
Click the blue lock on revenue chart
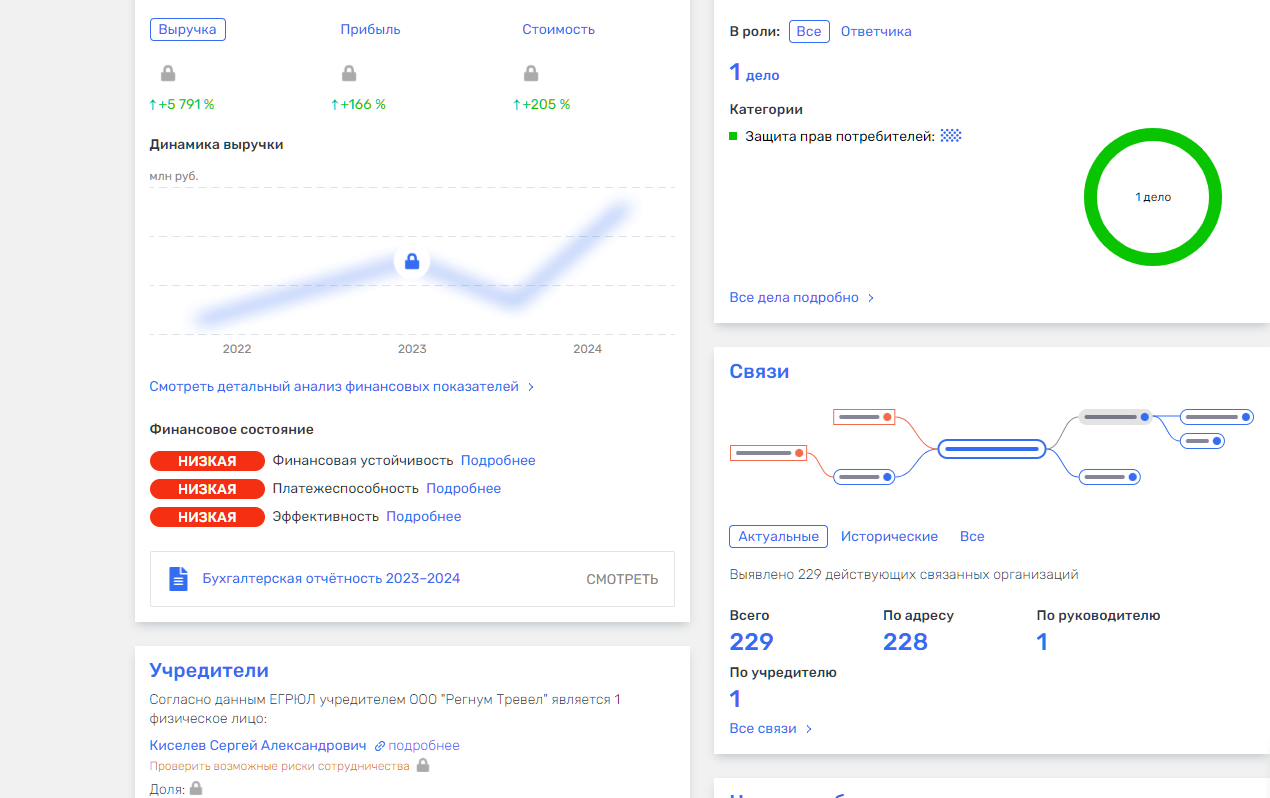click(x=411, y=262)
